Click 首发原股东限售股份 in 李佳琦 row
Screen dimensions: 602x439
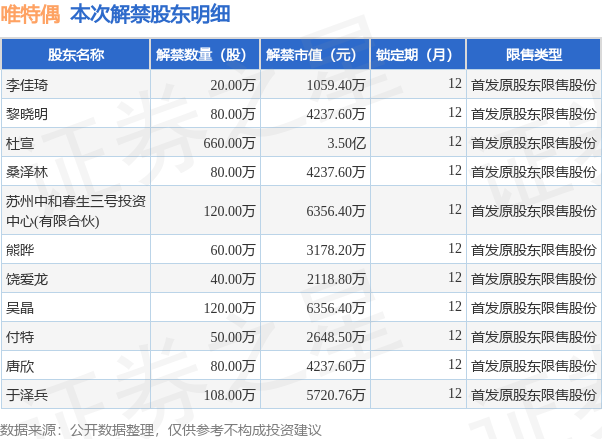tap(534, 85)
